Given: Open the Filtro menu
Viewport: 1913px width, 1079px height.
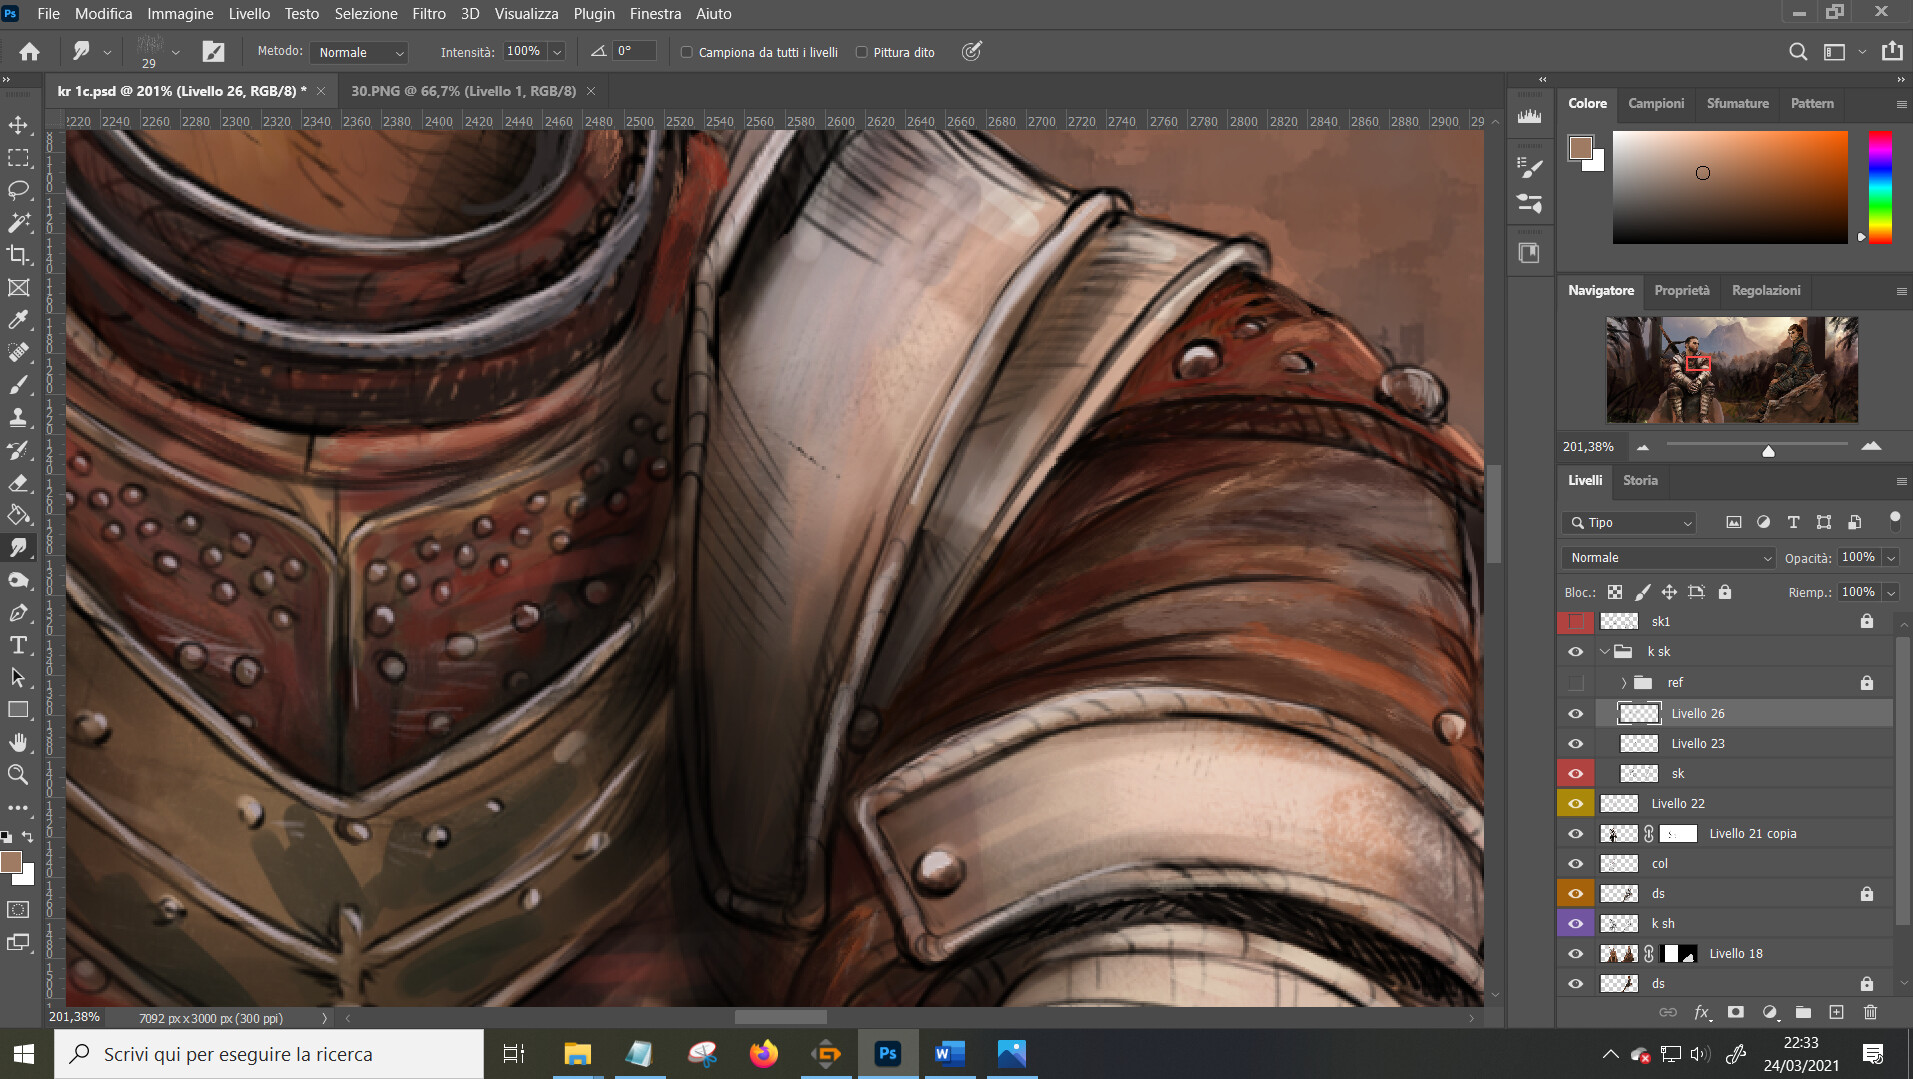Looking at the screenshot, I should pos(428,14).
